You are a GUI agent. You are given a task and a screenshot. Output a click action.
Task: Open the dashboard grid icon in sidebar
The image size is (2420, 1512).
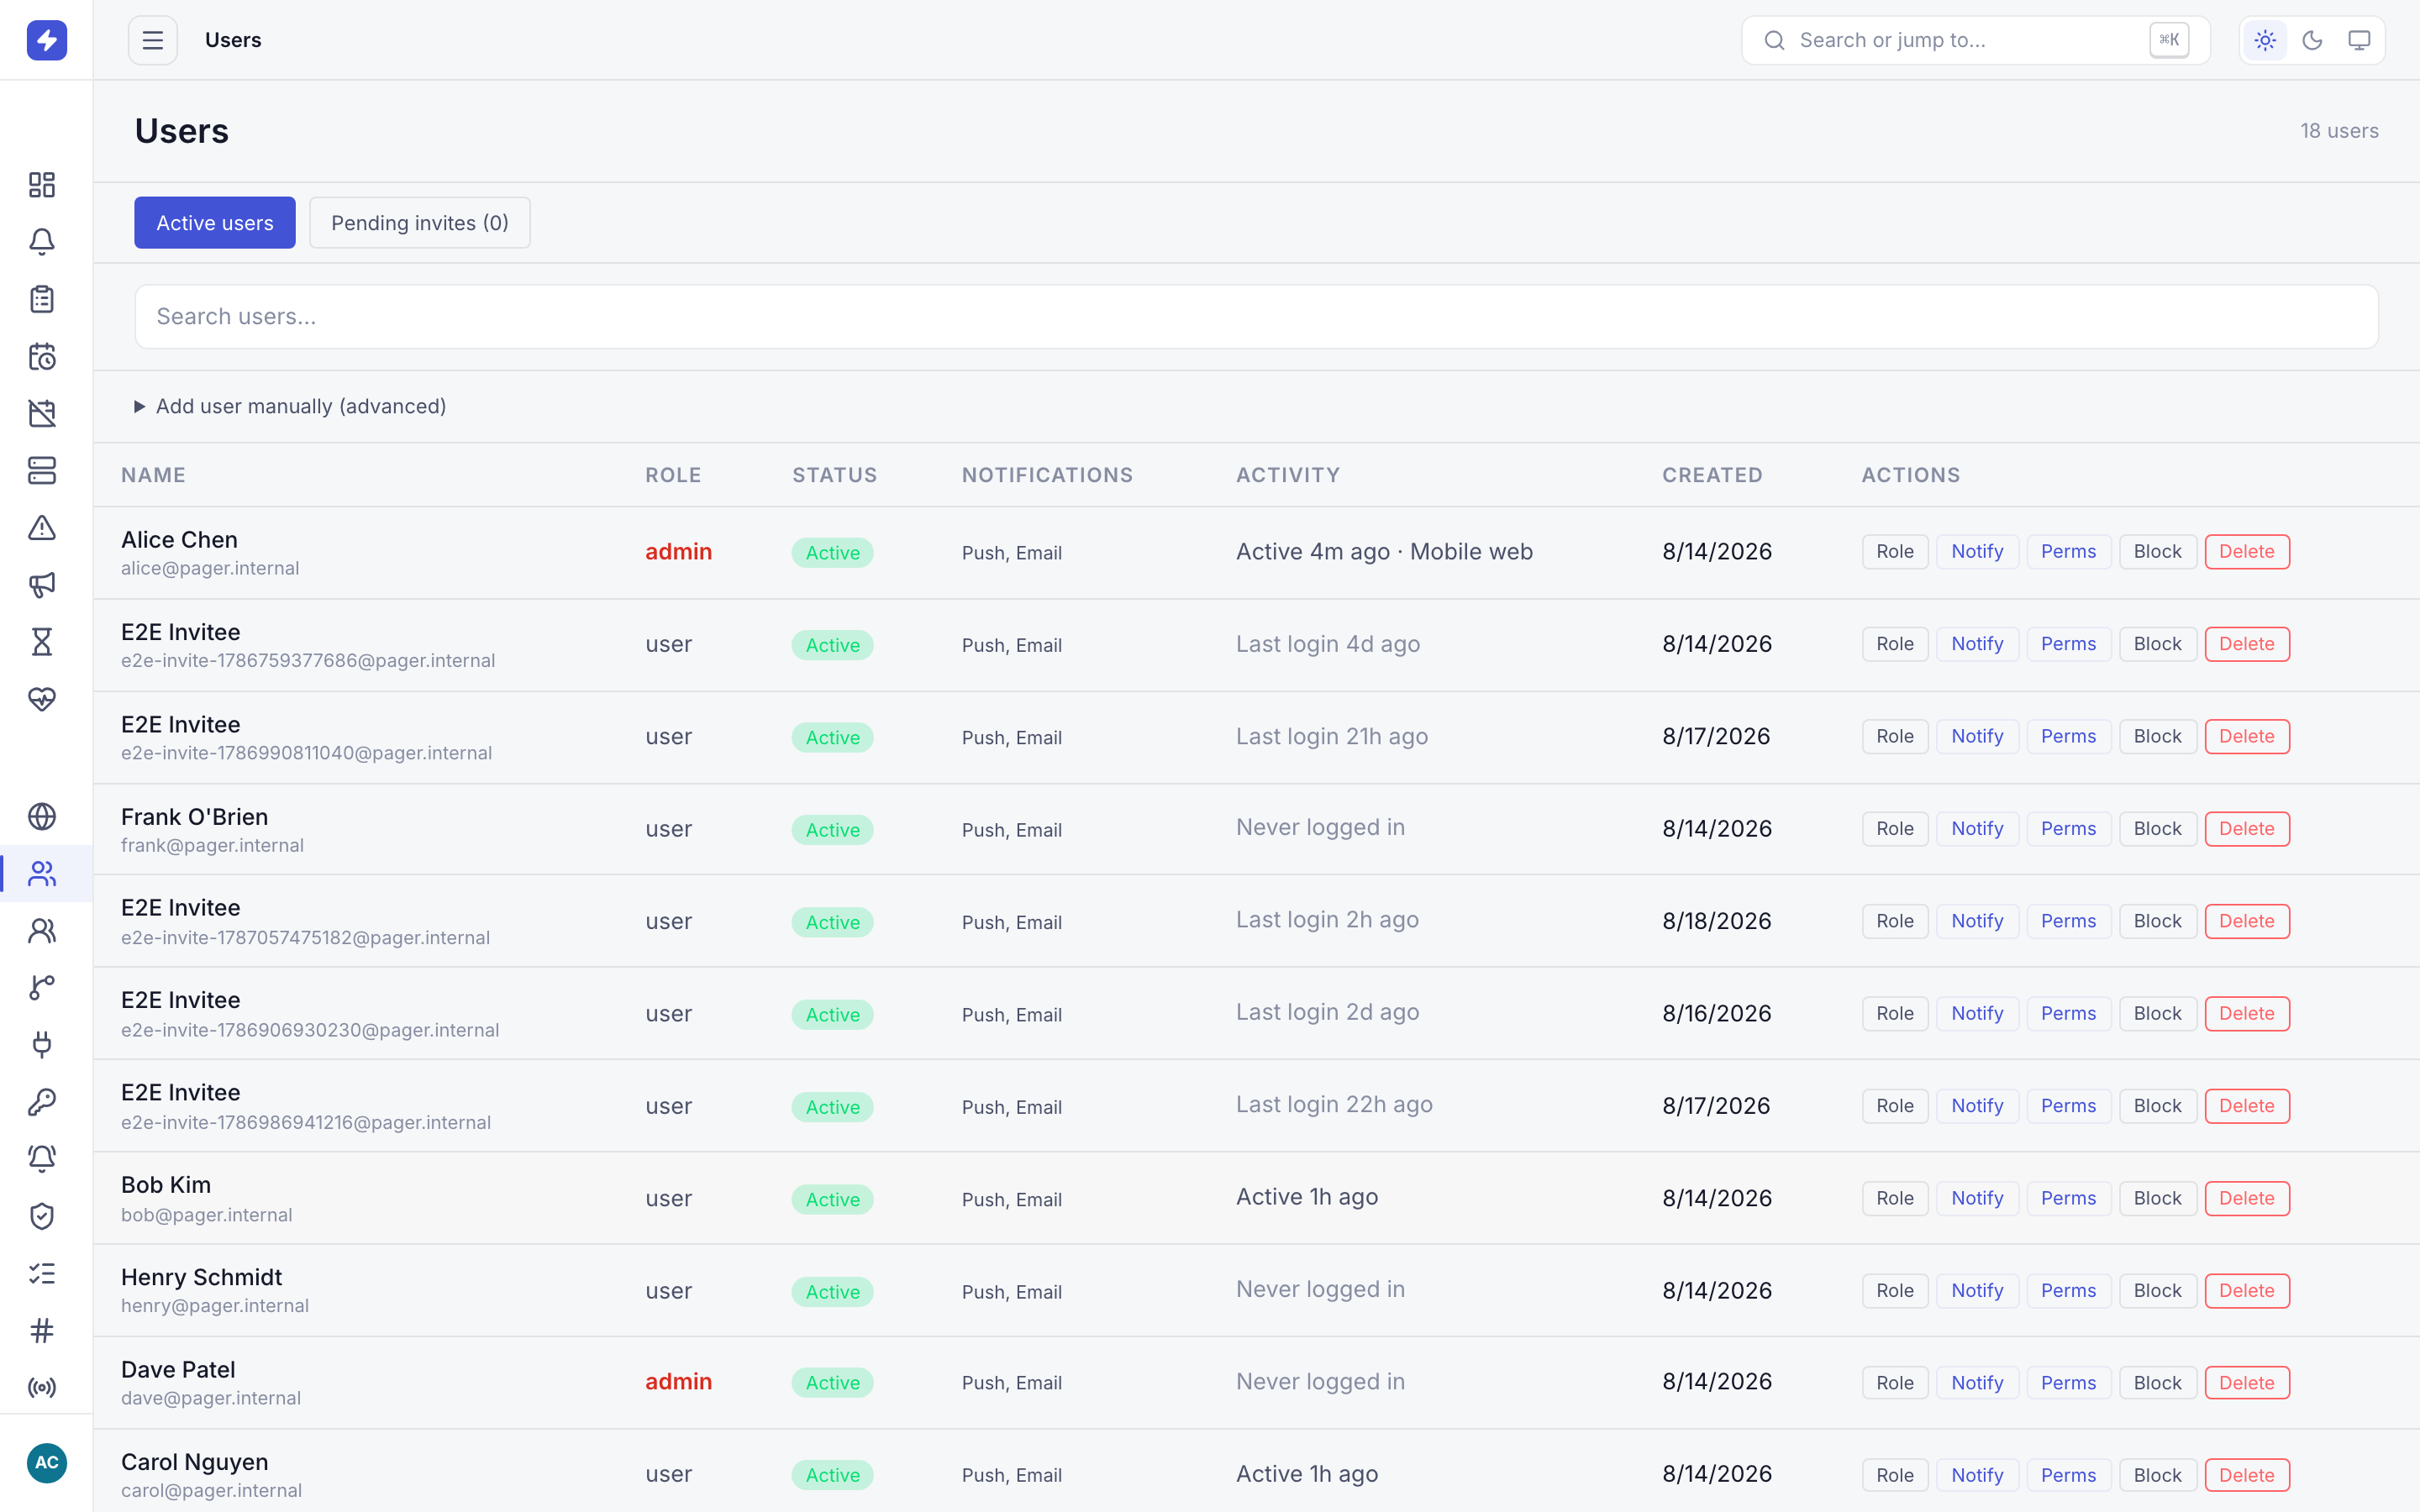(x=42, y=185)
